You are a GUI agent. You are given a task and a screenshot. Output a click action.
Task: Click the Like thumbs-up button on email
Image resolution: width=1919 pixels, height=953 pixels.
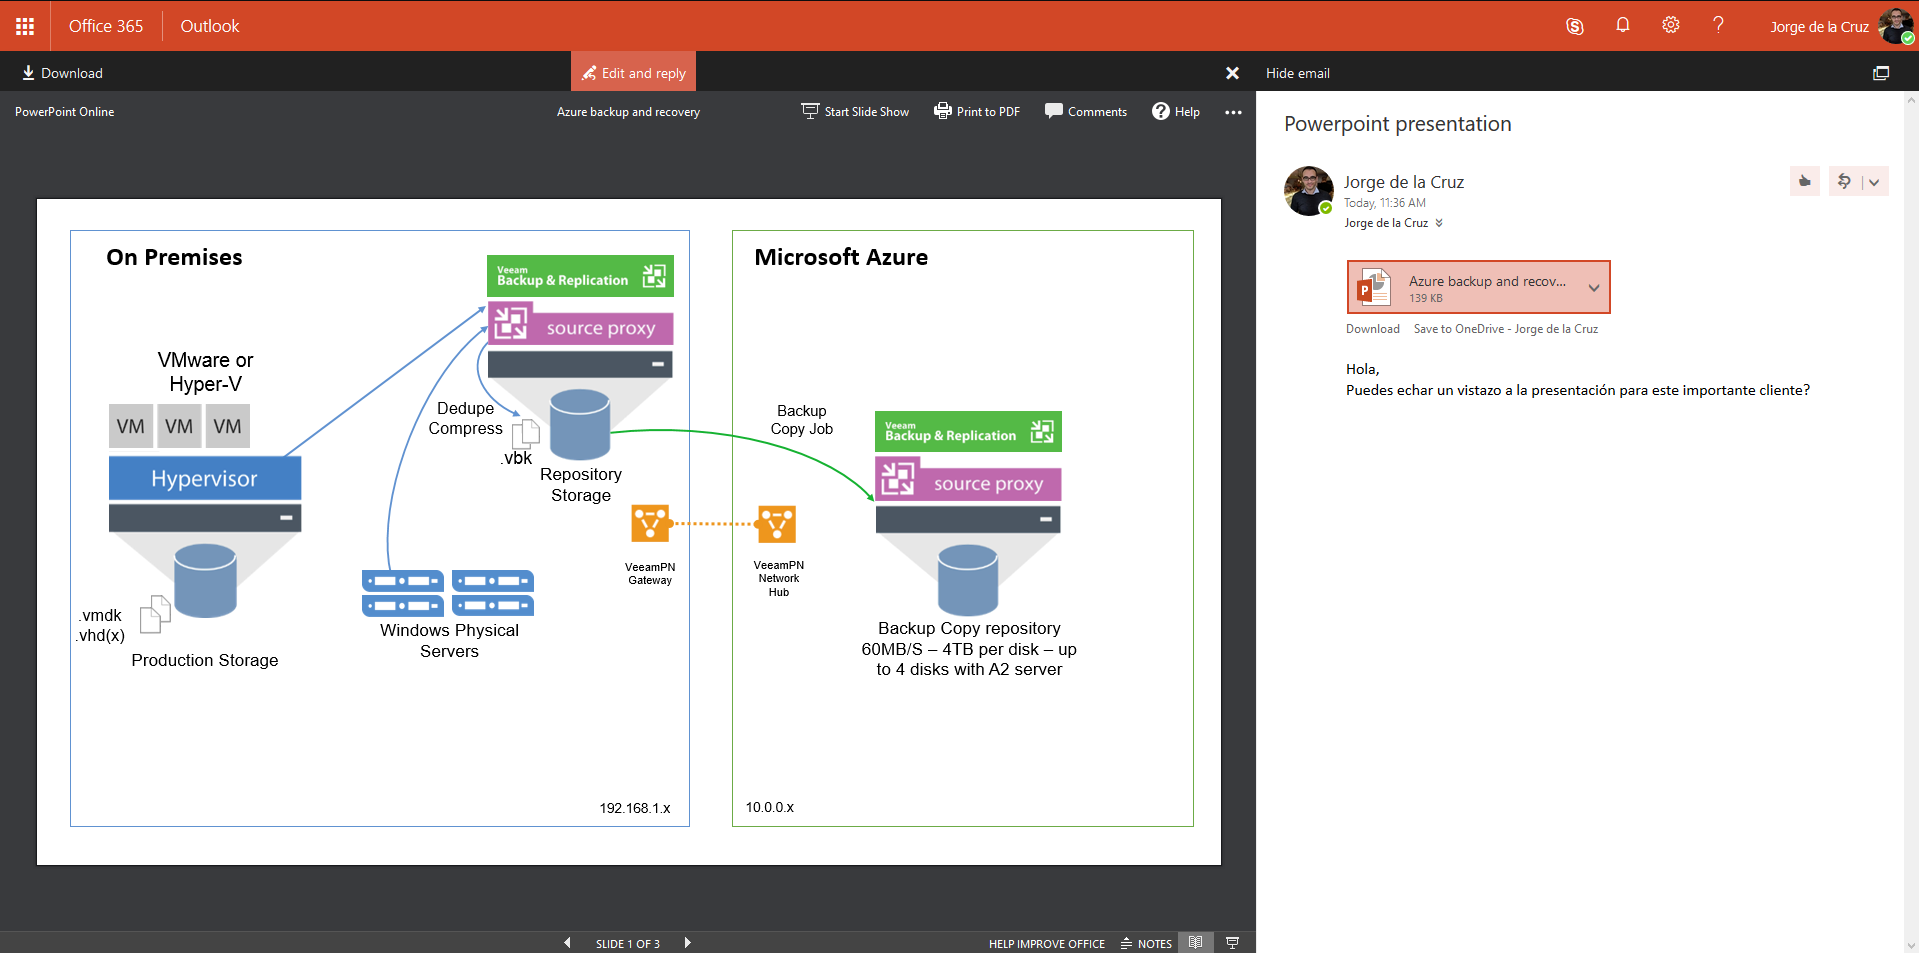coord(1805,181)
